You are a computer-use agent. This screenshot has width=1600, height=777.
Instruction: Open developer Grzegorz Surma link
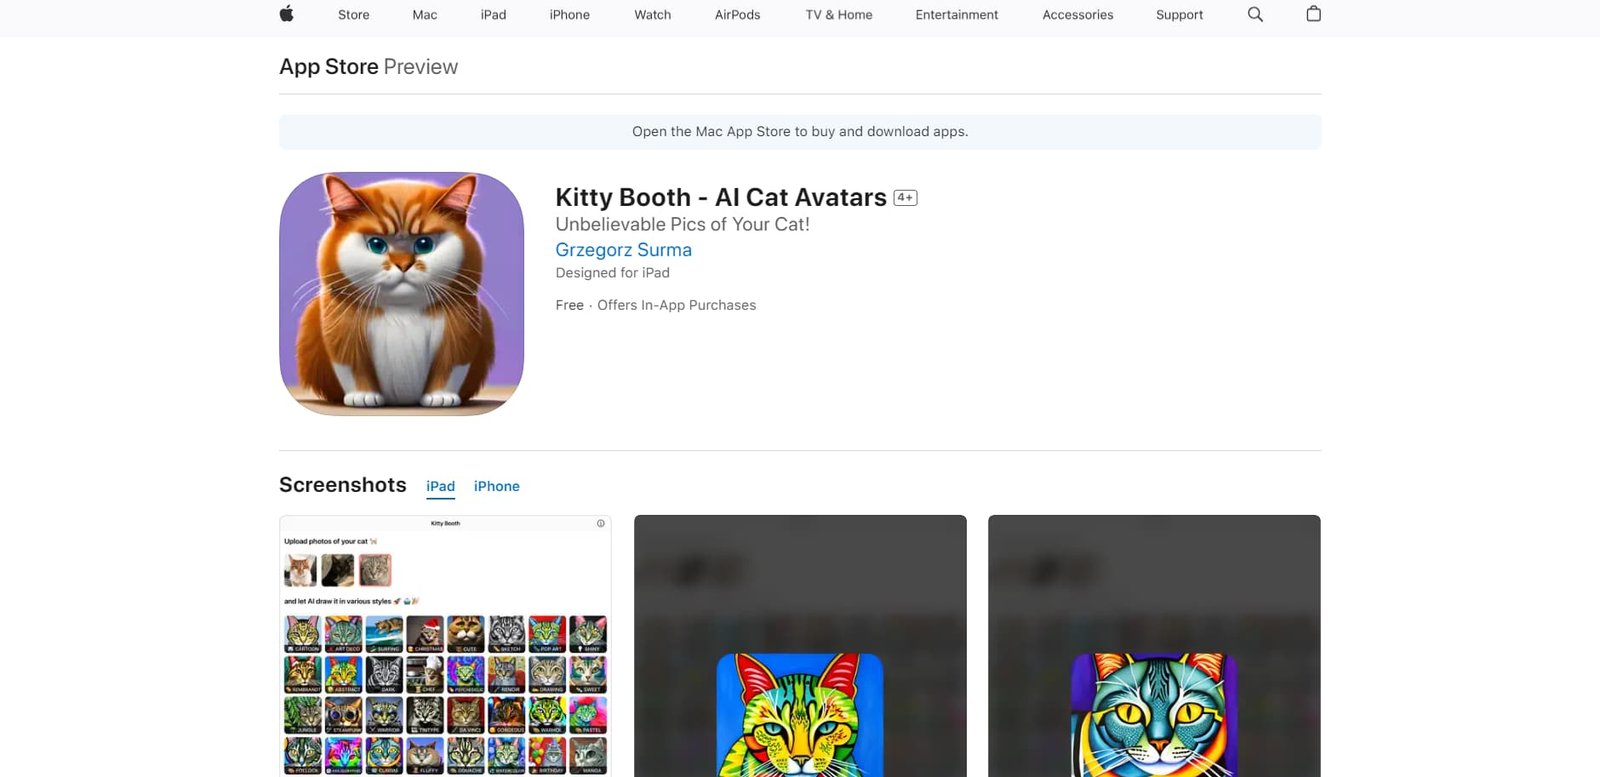point(624,250)
